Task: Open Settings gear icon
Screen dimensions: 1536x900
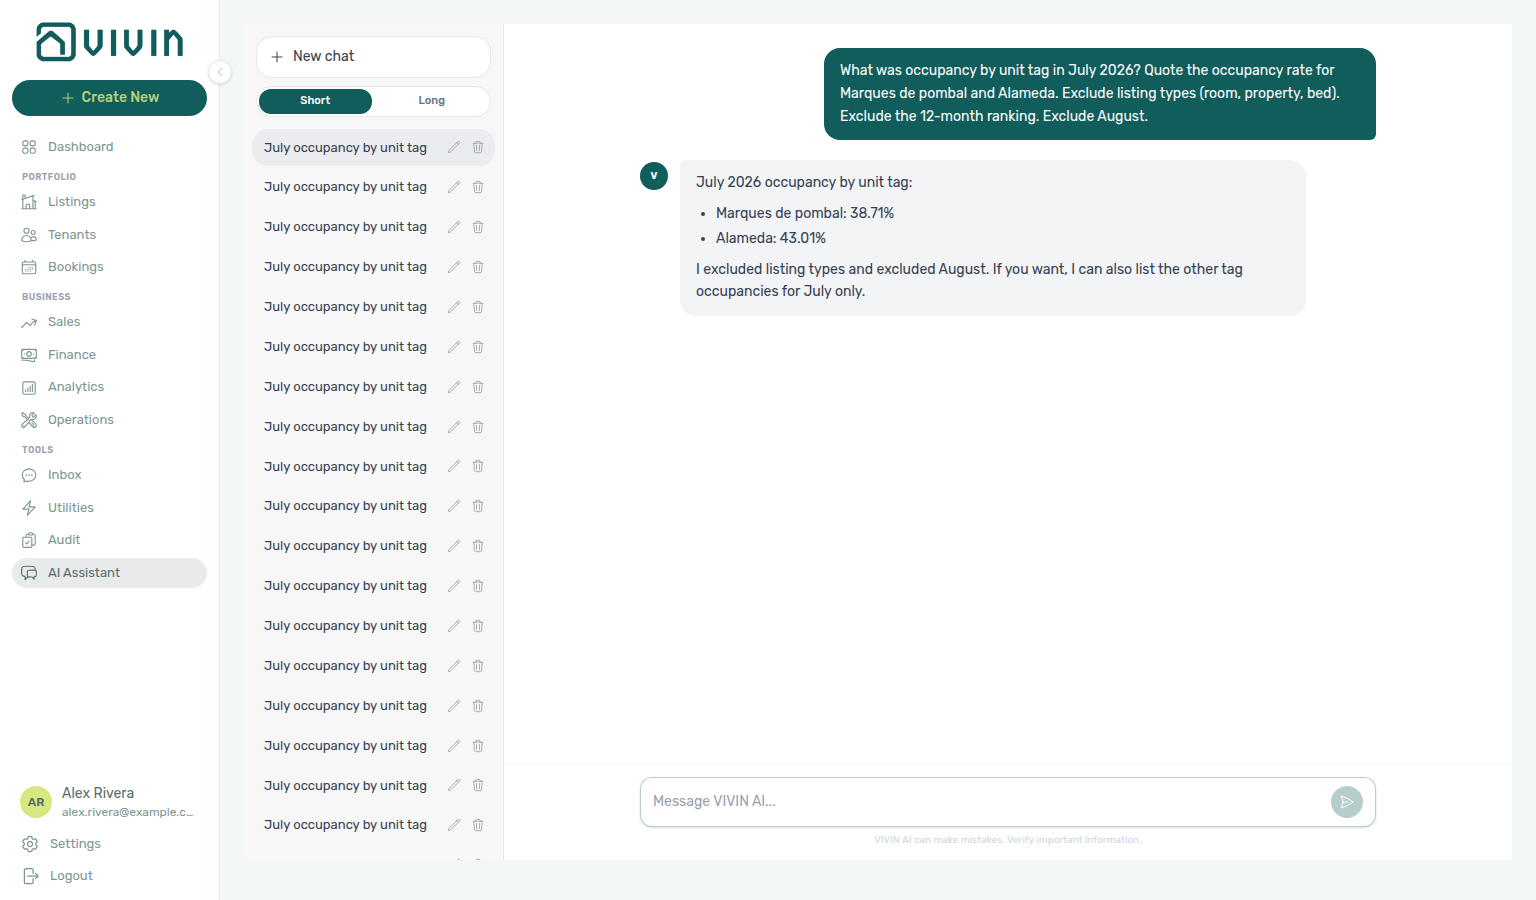Action: pos(30,844)
